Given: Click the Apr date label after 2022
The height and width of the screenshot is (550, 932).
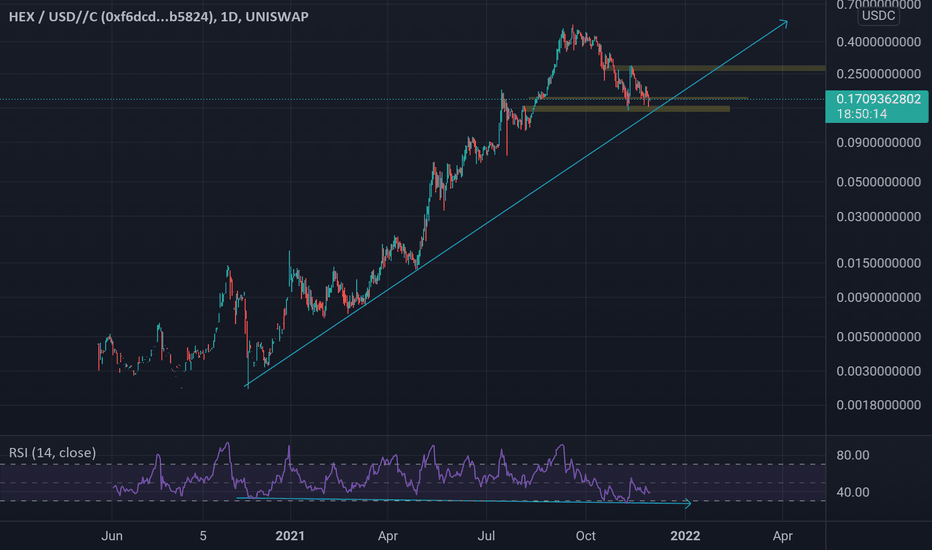Looking at the screenshot, I should [x=783, y=536].
